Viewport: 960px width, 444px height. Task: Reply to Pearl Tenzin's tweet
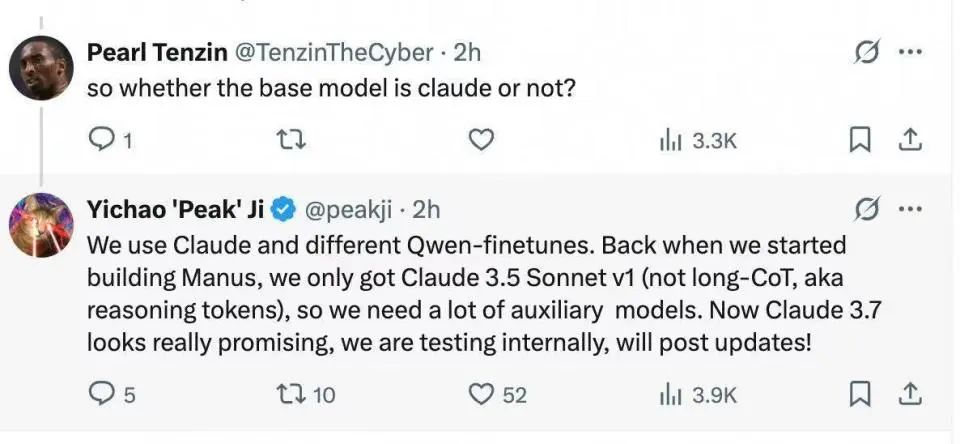(102, 141)
